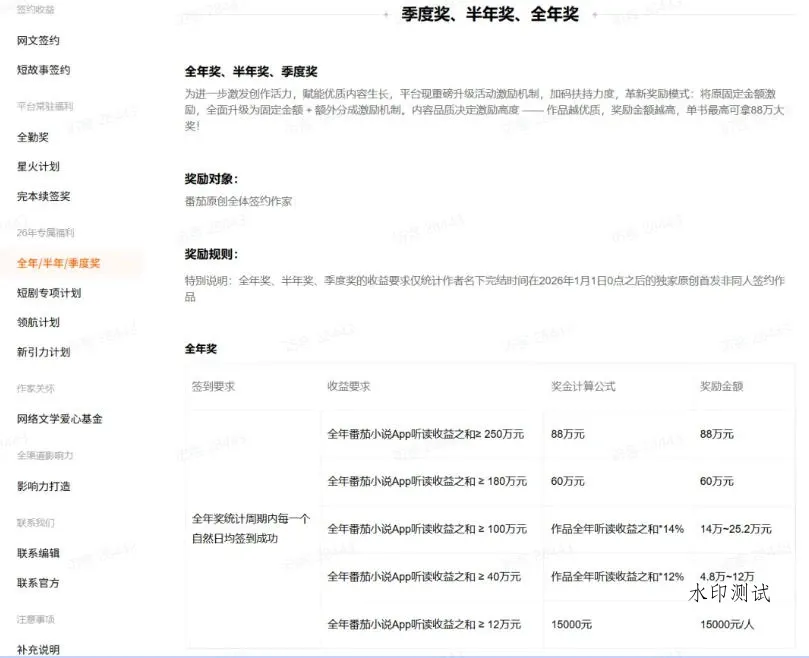Select 网络文学爱心基金 sidebar link
This screenshot has width=809, height=658.
click(x=60, y=419)
